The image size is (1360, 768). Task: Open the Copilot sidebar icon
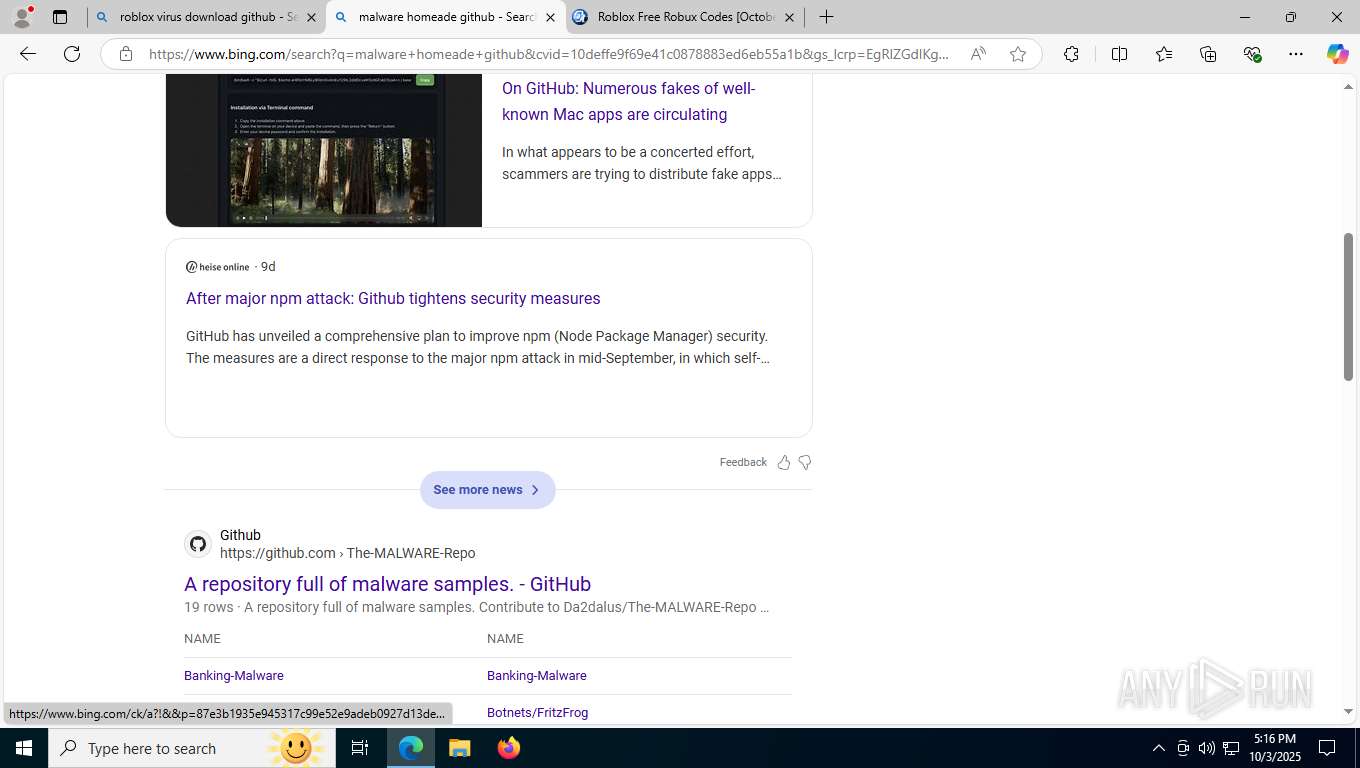point(1337,54)
